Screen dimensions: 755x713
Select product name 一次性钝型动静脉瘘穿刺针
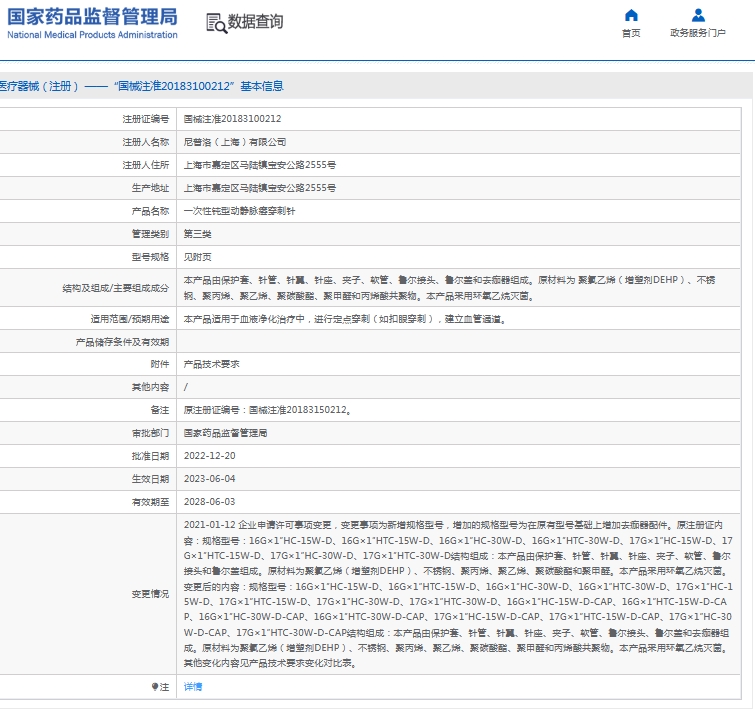coord(239,211)
